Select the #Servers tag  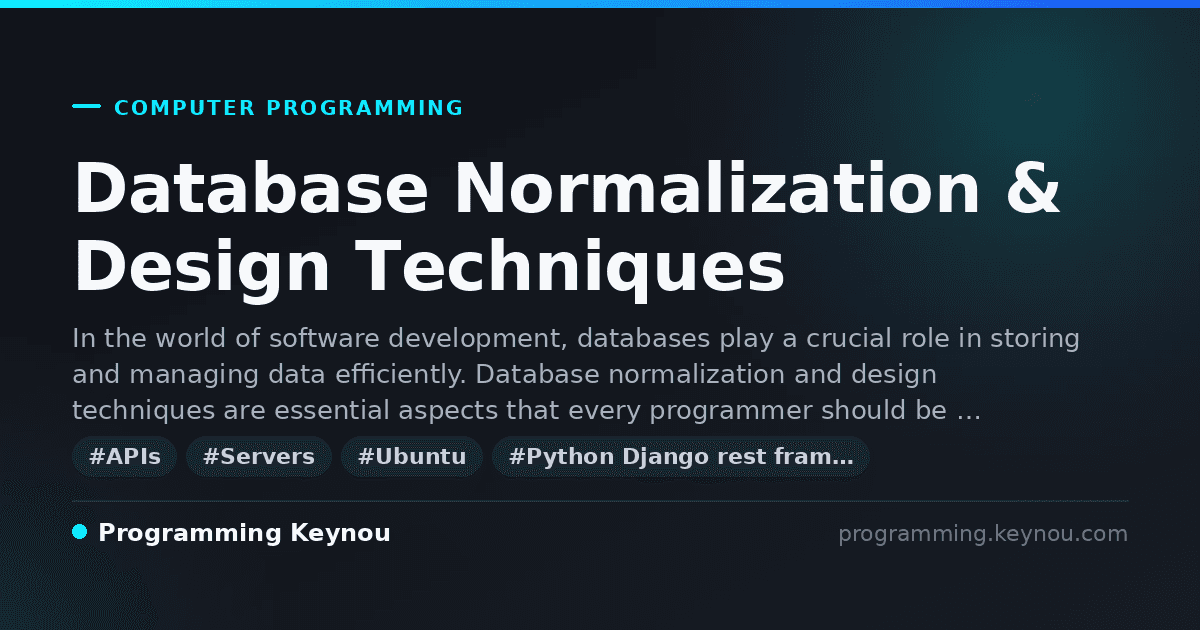[259, 457]
